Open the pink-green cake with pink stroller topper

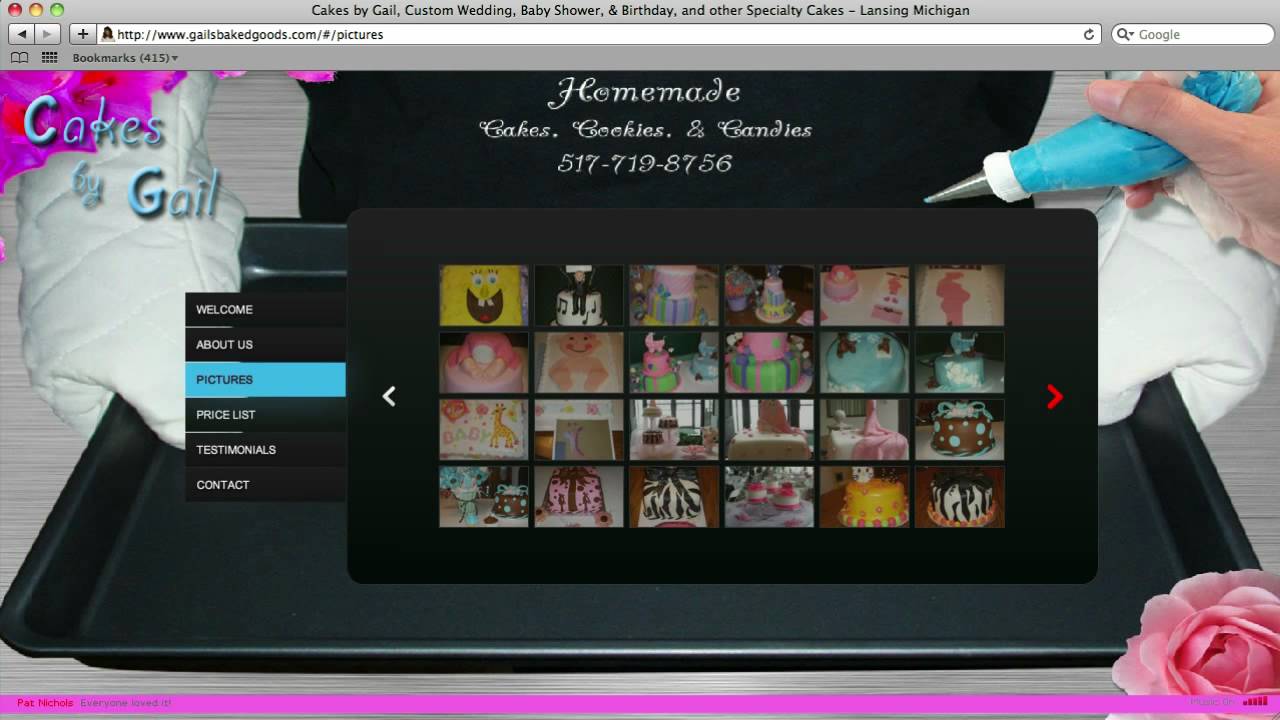[x=674, y=363]
